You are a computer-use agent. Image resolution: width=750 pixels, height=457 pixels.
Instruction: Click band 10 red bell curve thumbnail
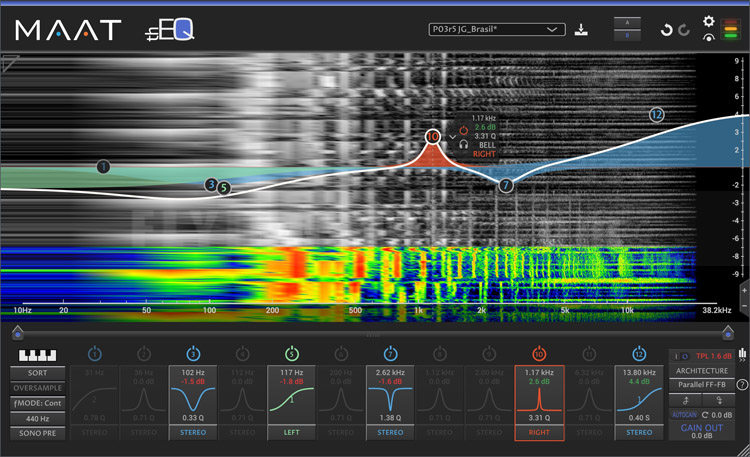pyautogui.click(x=539, y=400)
